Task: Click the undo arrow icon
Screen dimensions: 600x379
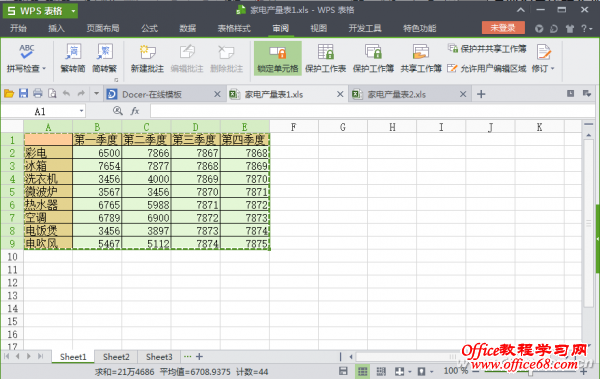Action: 66,93
